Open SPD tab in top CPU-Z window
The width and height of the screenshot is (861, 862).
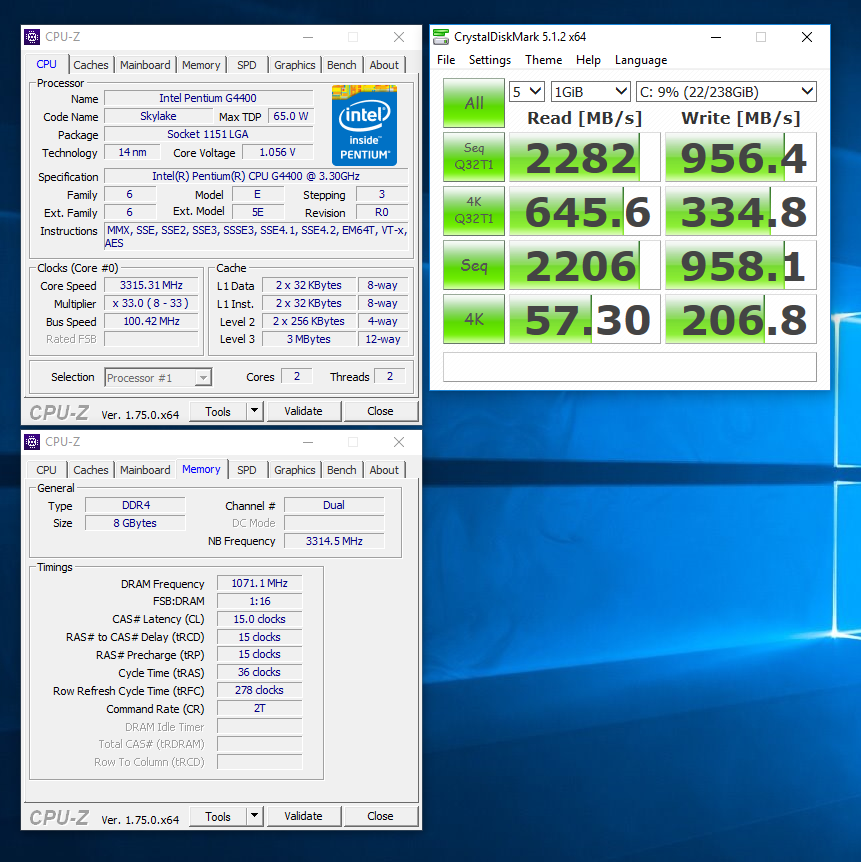click(246, 65)
